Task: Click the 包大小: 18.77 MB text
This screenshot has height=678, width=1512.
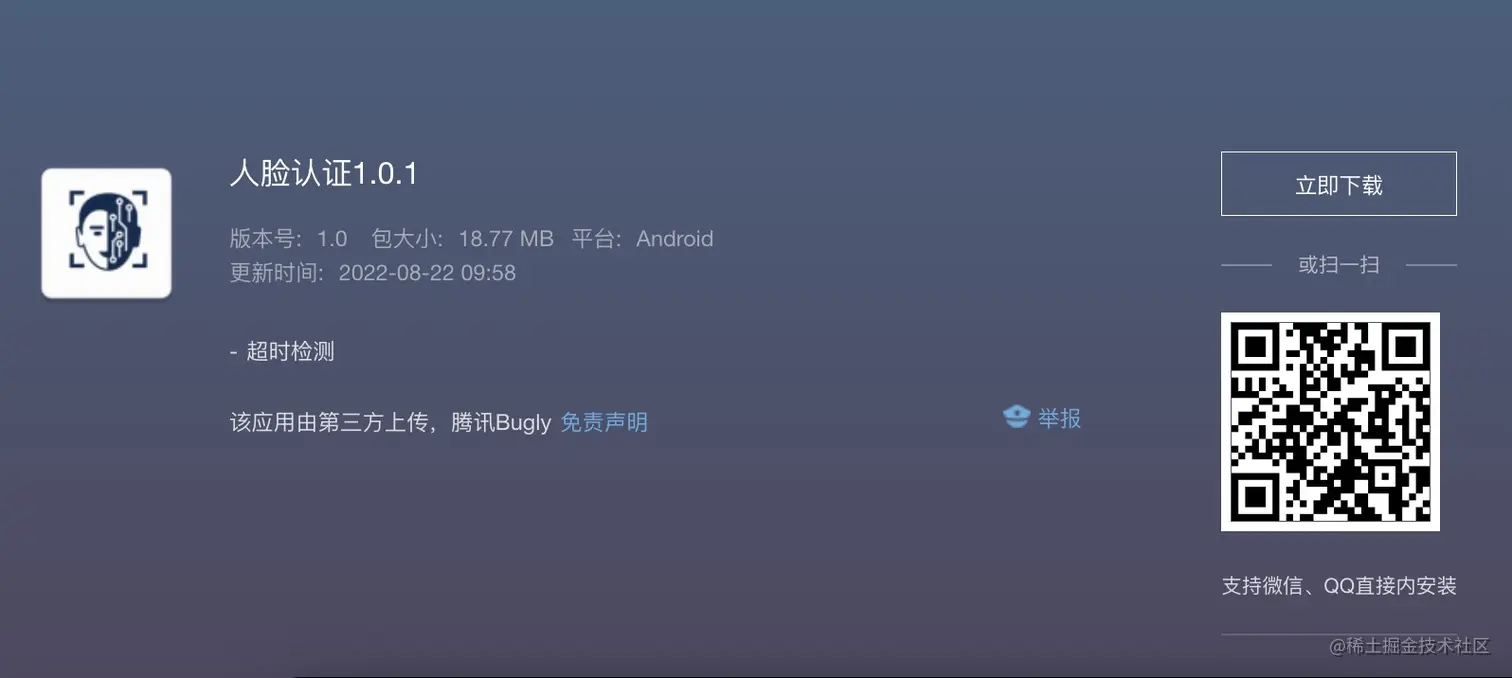Action: pos(462,239)
